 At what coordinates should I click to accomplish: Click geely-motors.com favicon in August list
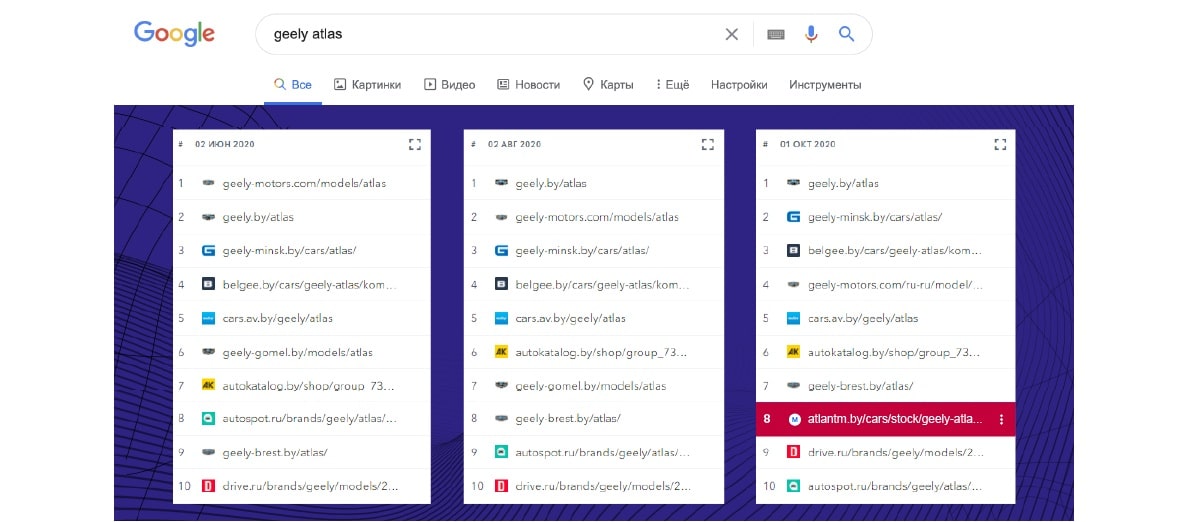(x=501, y=217)
